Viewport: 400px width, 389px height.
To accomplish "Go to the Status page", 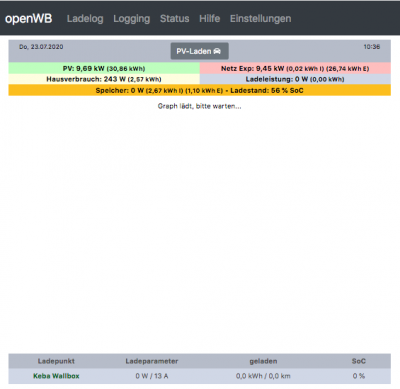I will coord(174,19).
